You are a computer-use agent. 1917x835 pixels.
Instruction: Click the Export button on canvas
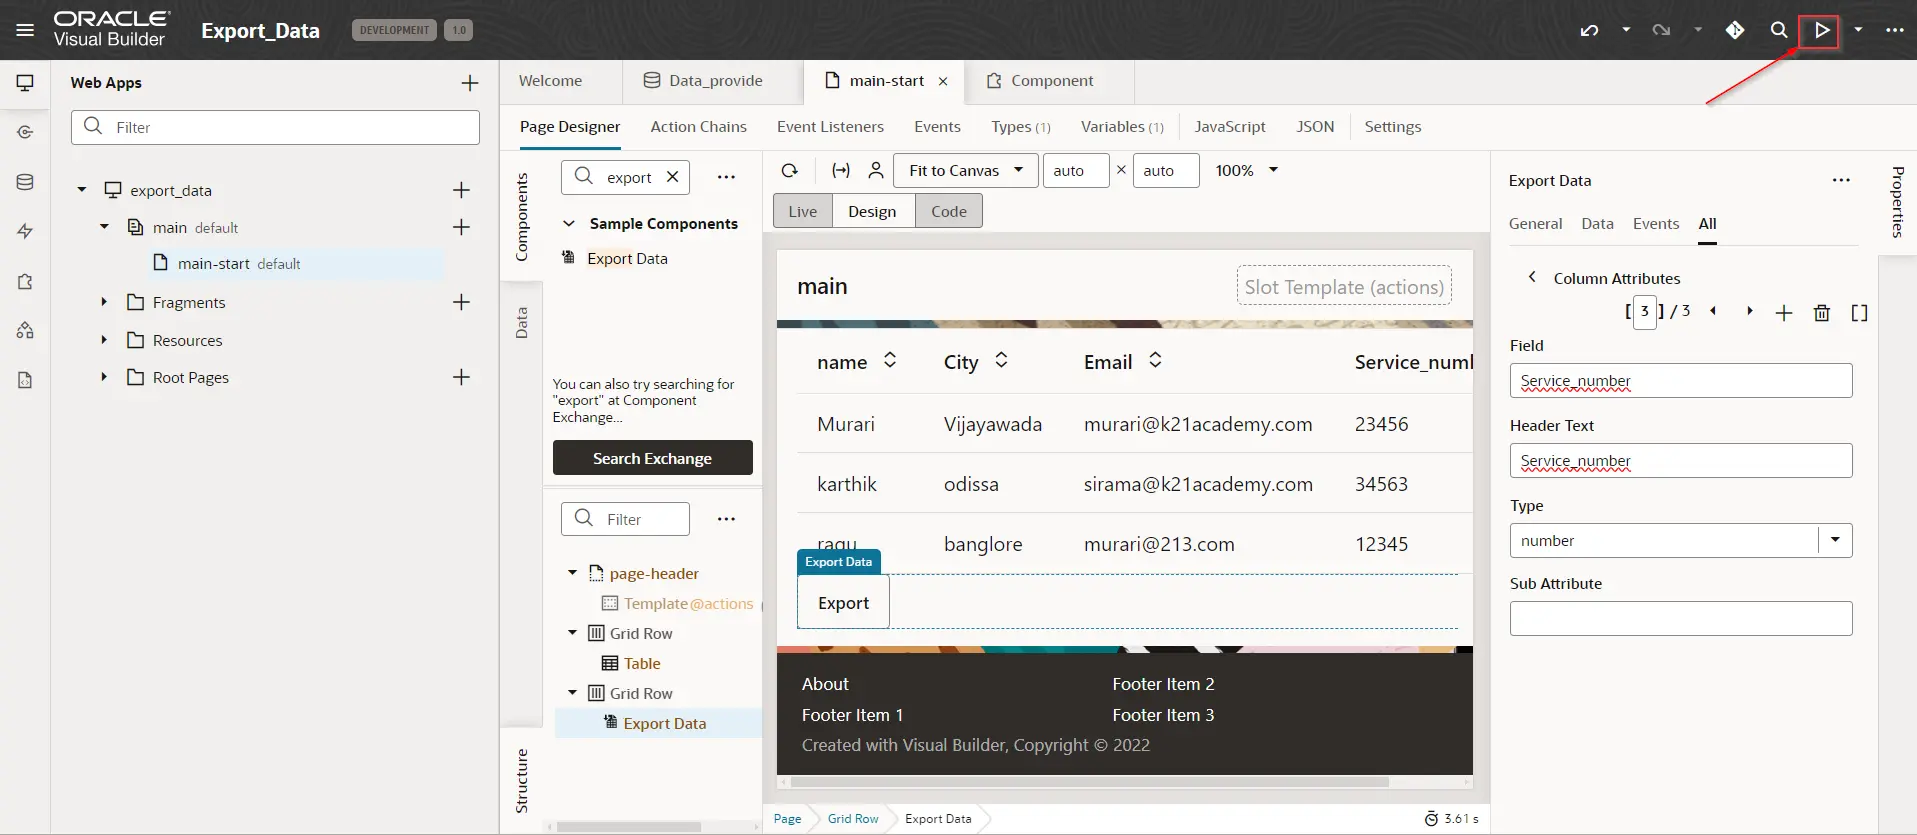(843, 603)
